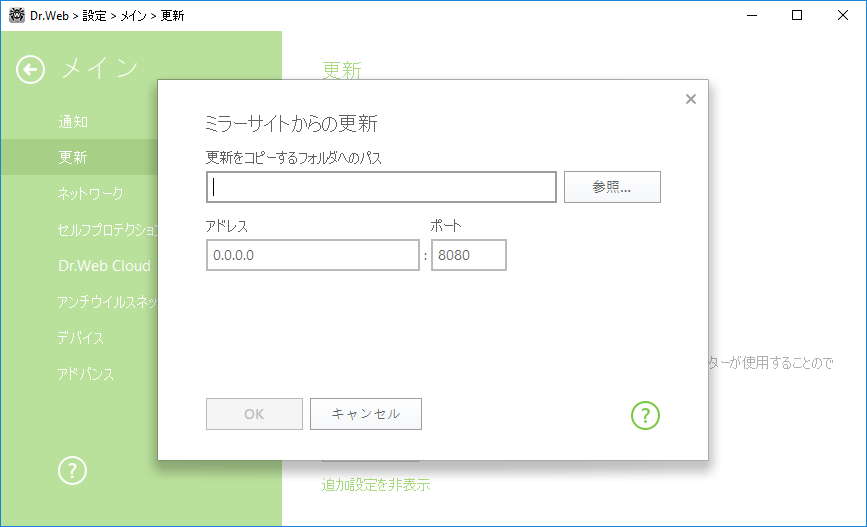Click the ポート field showing 8080
The height and width of the screenshot is (527, 867).
pyautogui.click(x=468, y=255)
